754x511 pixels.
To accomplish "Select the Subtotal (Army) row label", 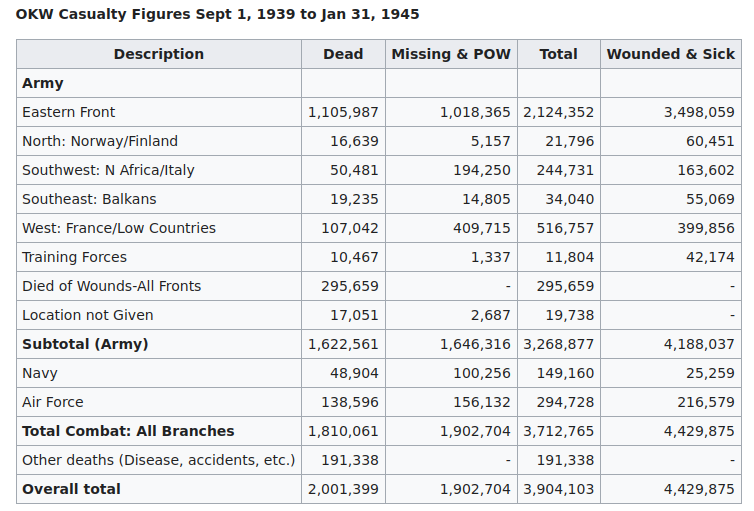I will click(x=85, y=344).
